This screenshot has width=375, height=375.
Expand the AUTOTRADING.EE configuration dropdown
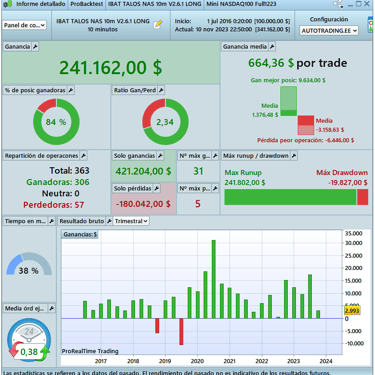329,31
